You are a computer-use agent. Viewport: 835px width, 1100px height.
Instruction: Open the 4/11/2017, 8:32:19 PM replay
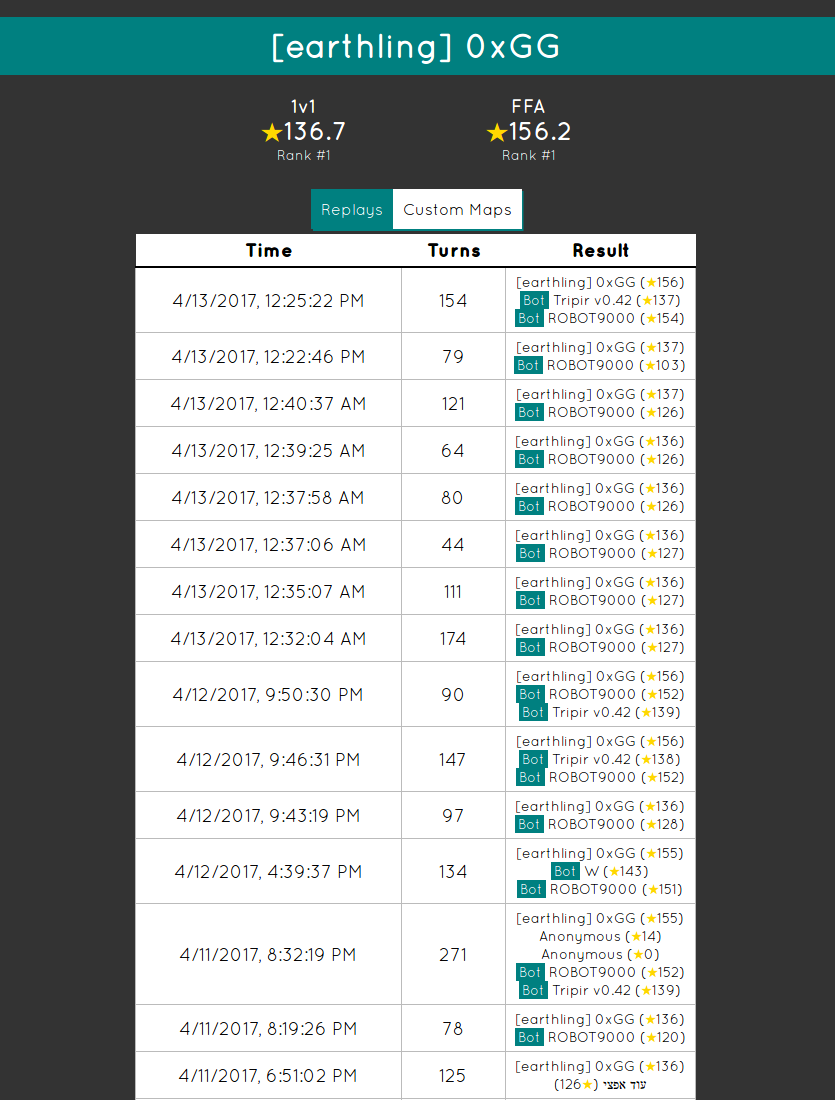[x=268, y=954]
